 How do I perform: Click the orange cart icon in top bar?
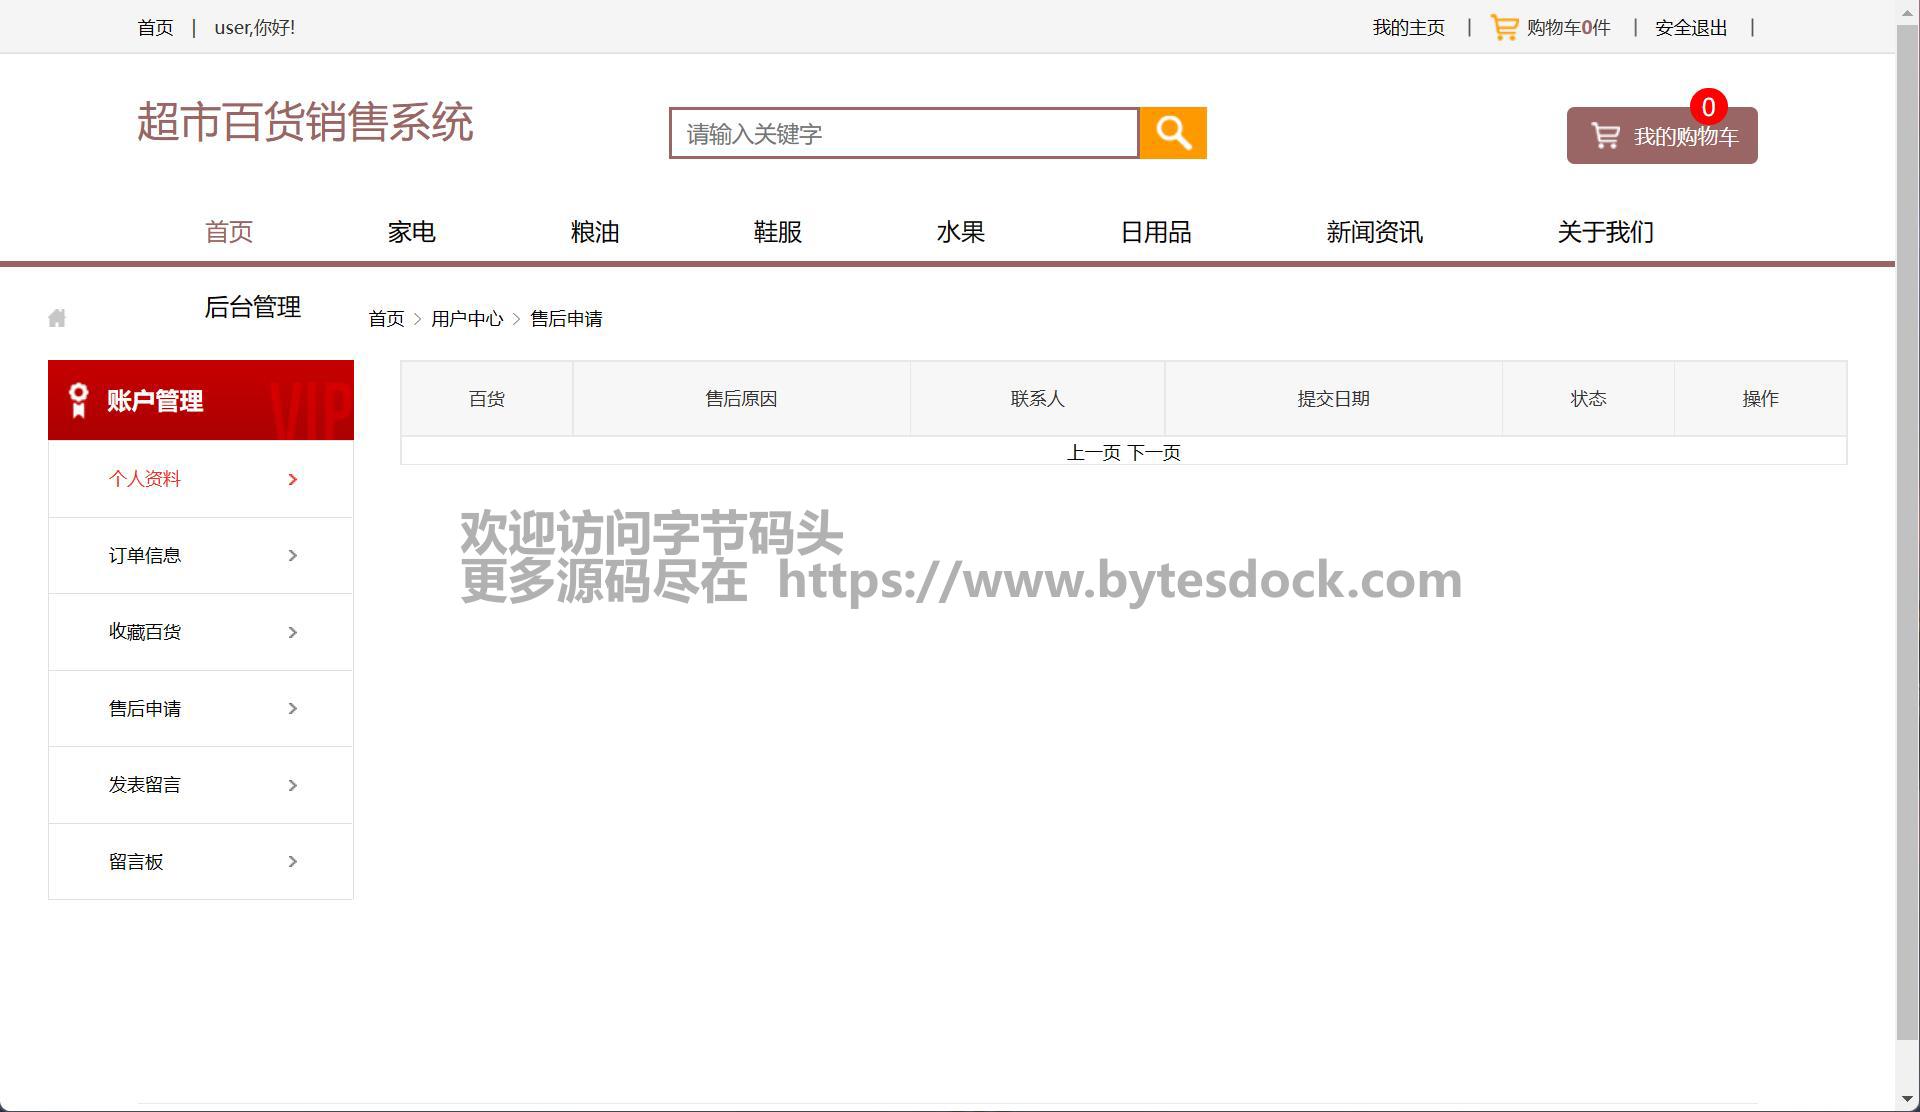pyautogui.click(x=1504, y=27)
